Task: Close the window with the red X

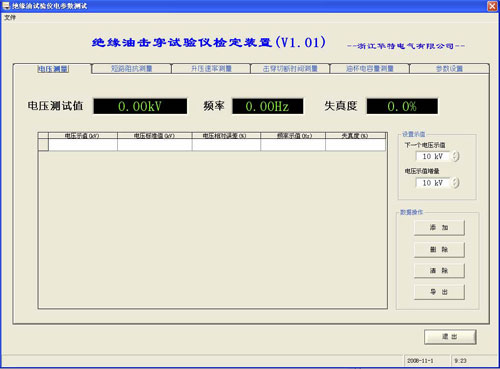Action: click(492, 6)
